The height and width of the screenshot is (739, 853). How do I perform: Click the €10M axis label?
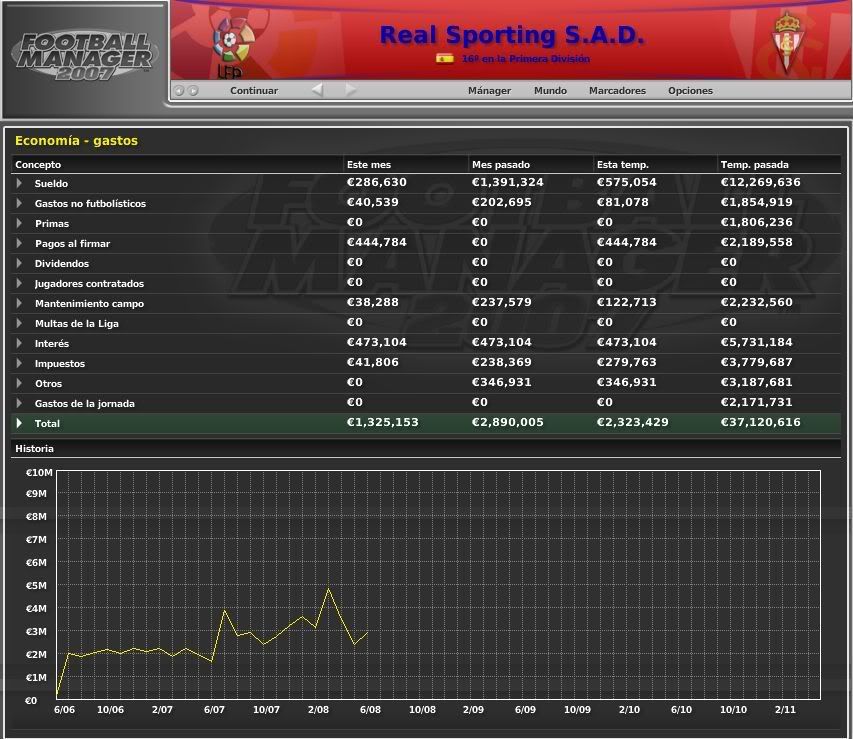[x=39, y=472]
